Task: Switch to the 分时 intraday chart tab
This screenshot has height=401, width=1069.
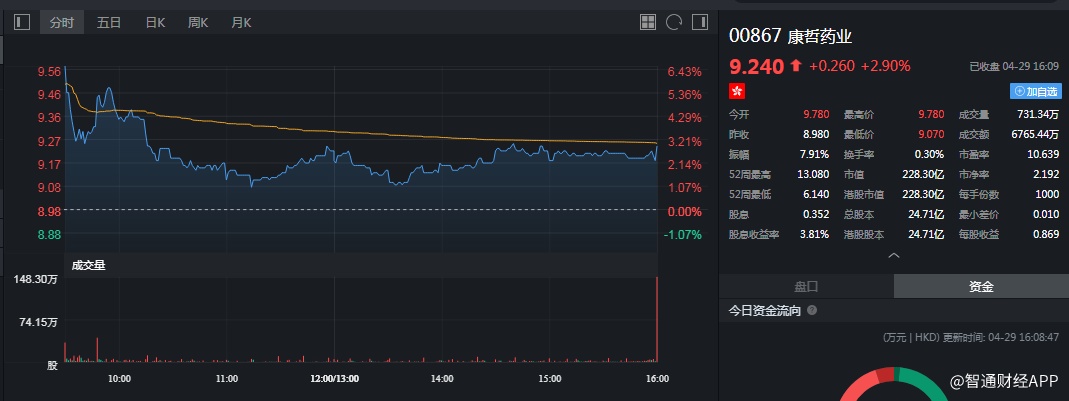Action: point(62,22)
